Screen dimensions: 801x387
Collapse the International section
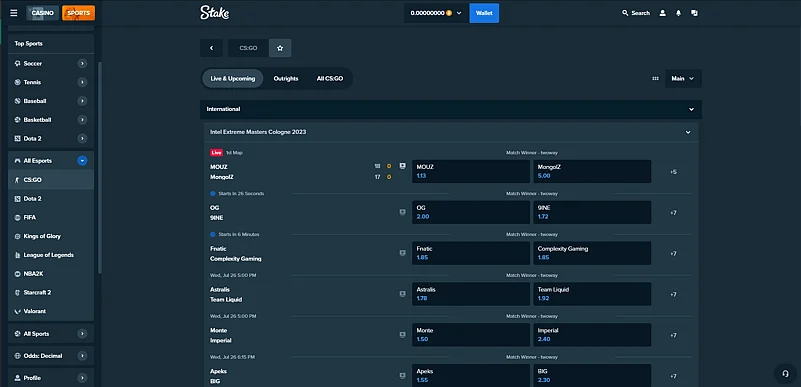click(x=691, y=109)
